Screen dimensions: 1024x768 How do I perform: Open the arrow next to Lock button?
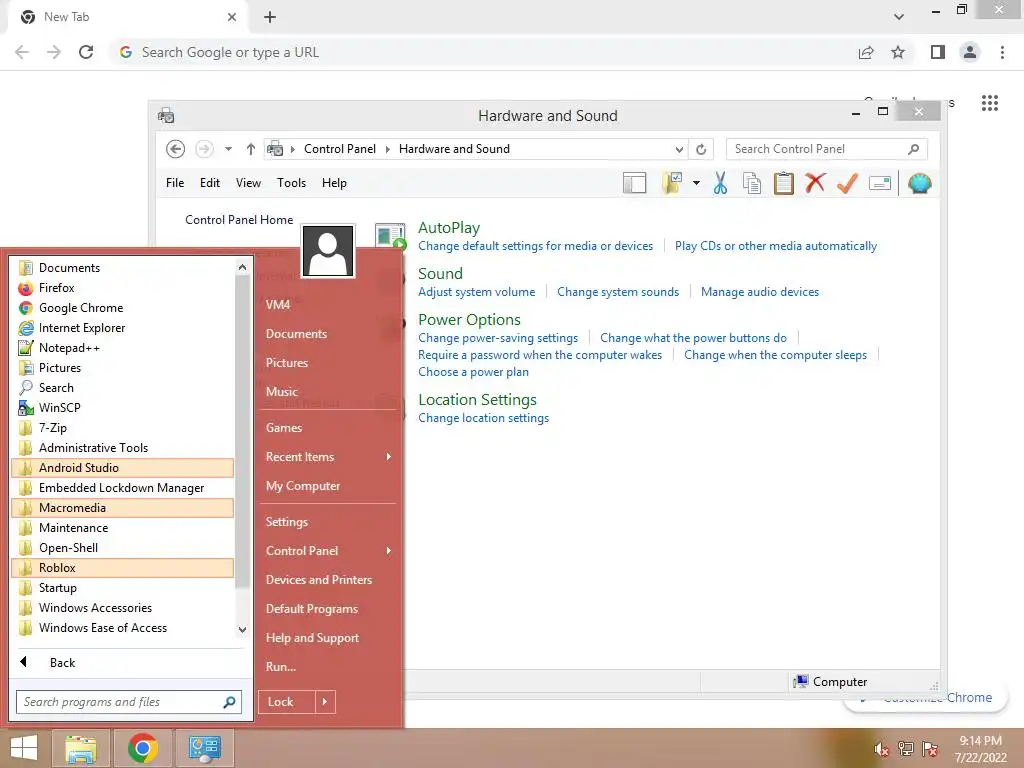point(325,701)
